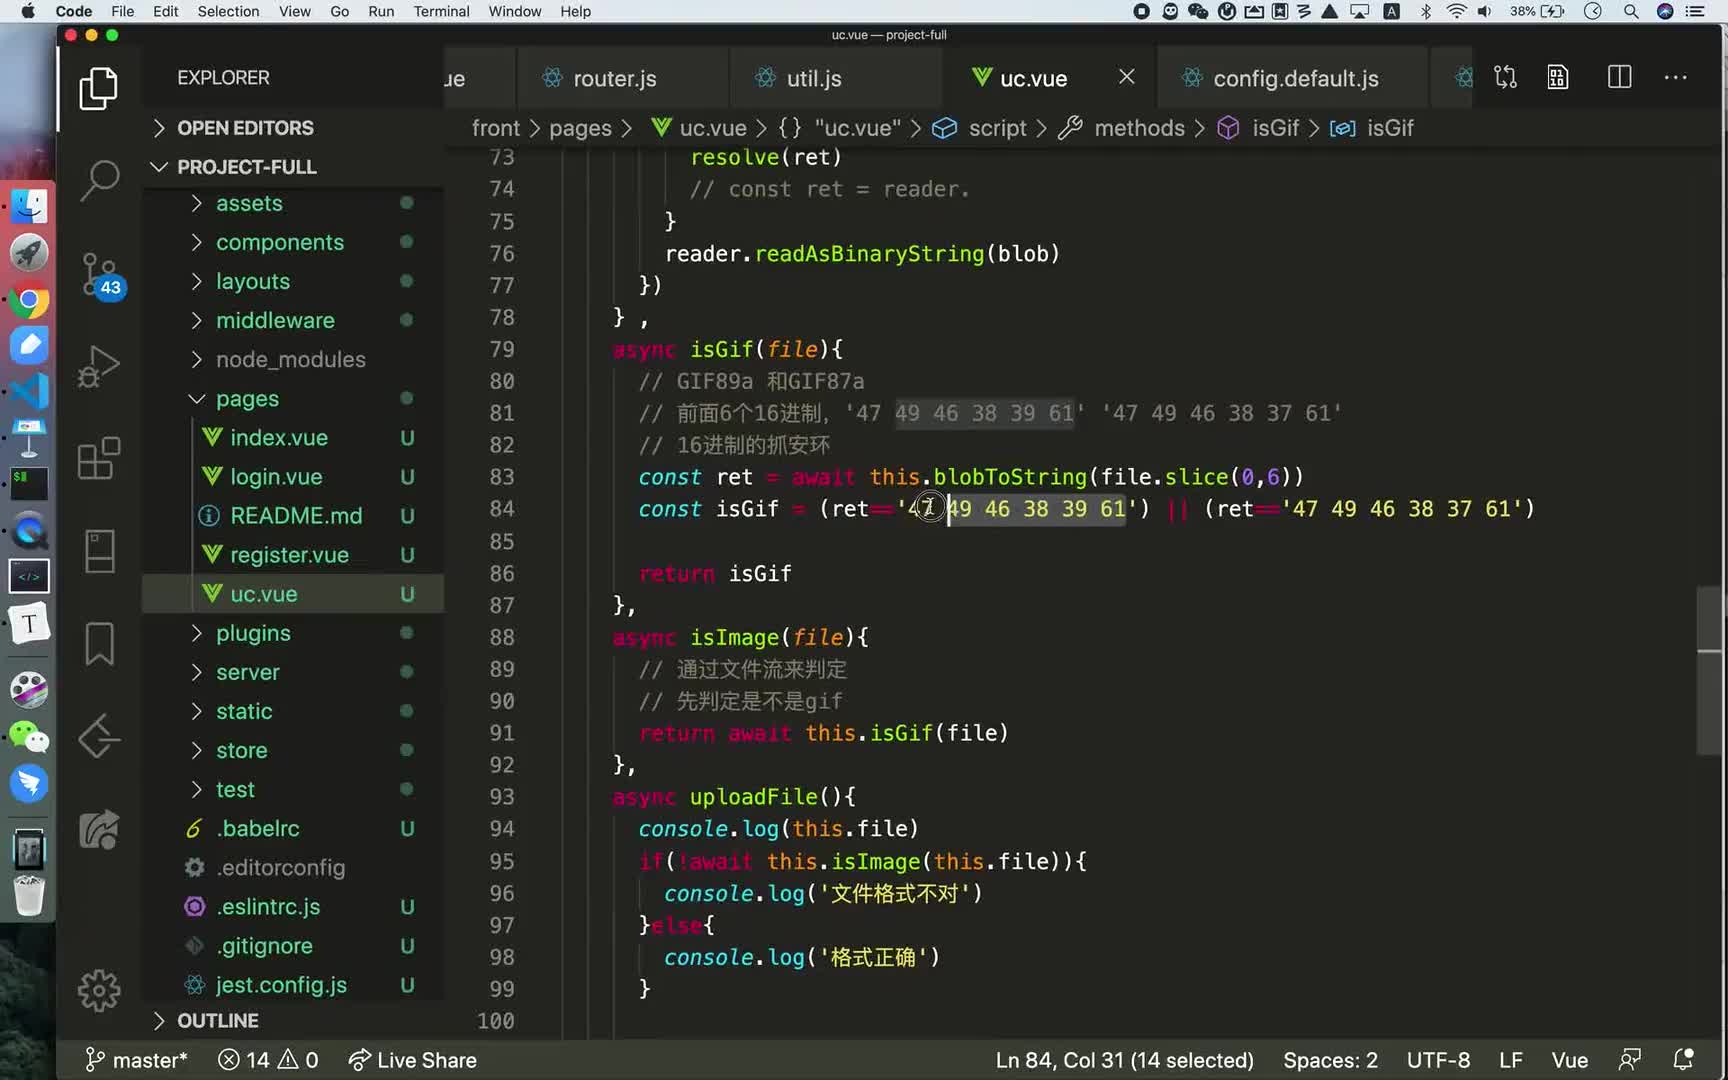Change end of line sequence LF
1728x1080 pixels.
pyautogui.click(x=1510, y=1060)
